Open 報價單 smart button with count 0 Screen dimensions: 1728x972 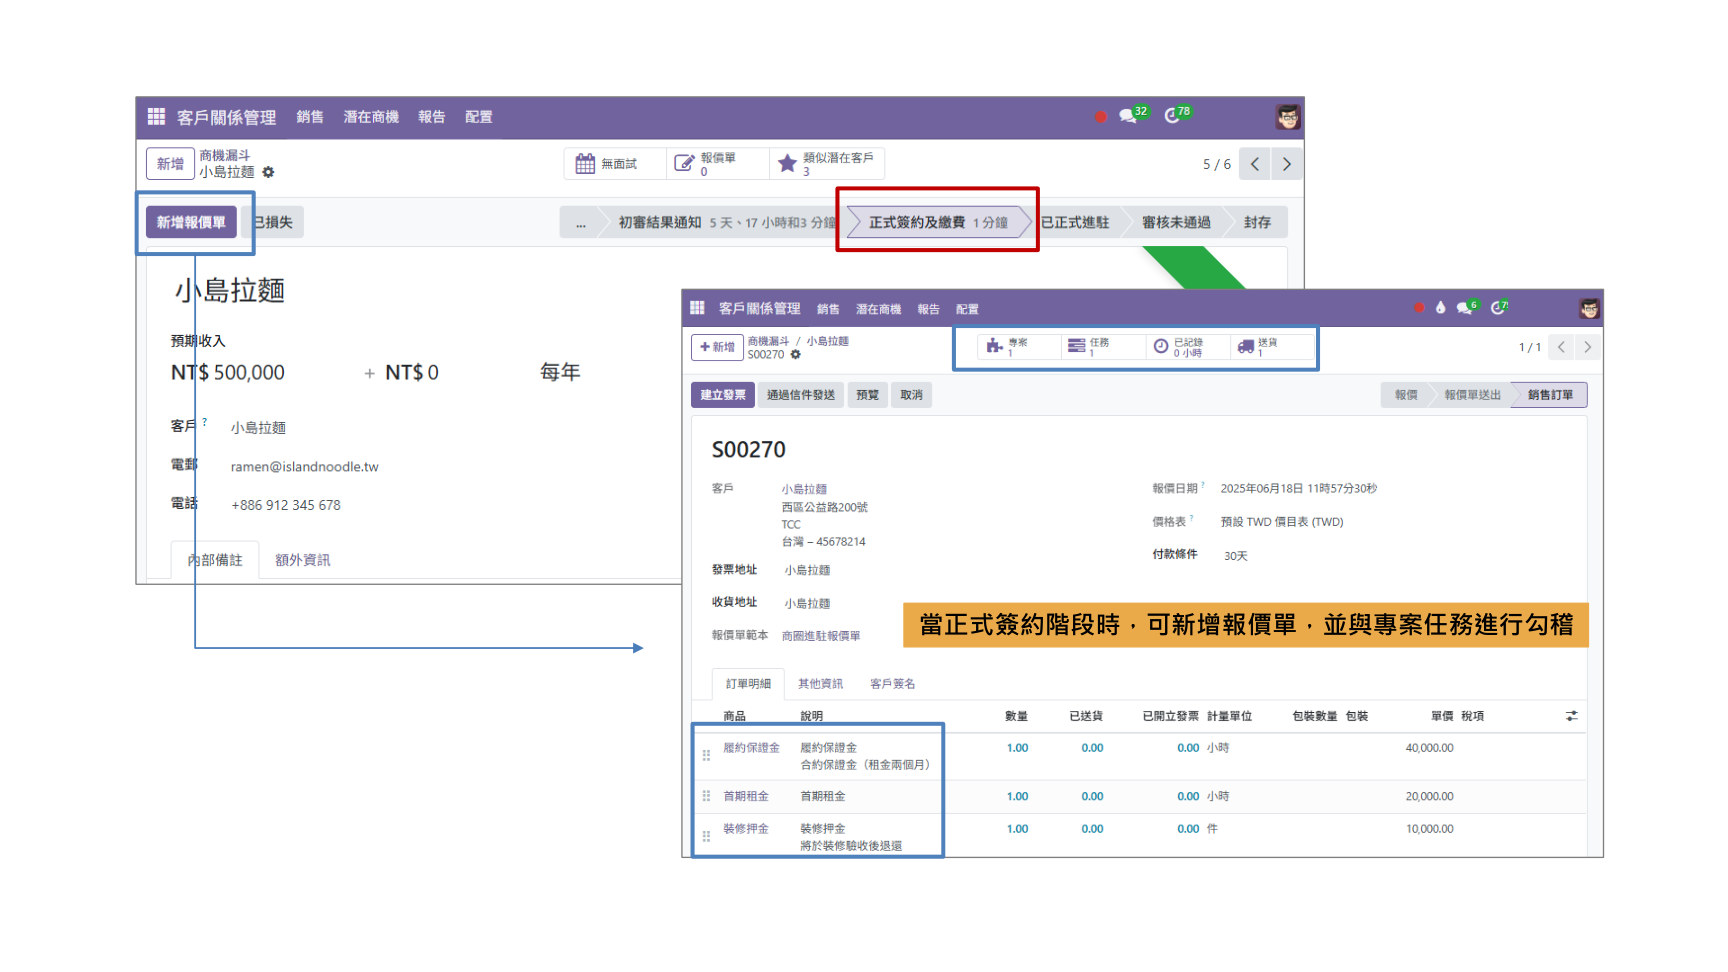717,164
